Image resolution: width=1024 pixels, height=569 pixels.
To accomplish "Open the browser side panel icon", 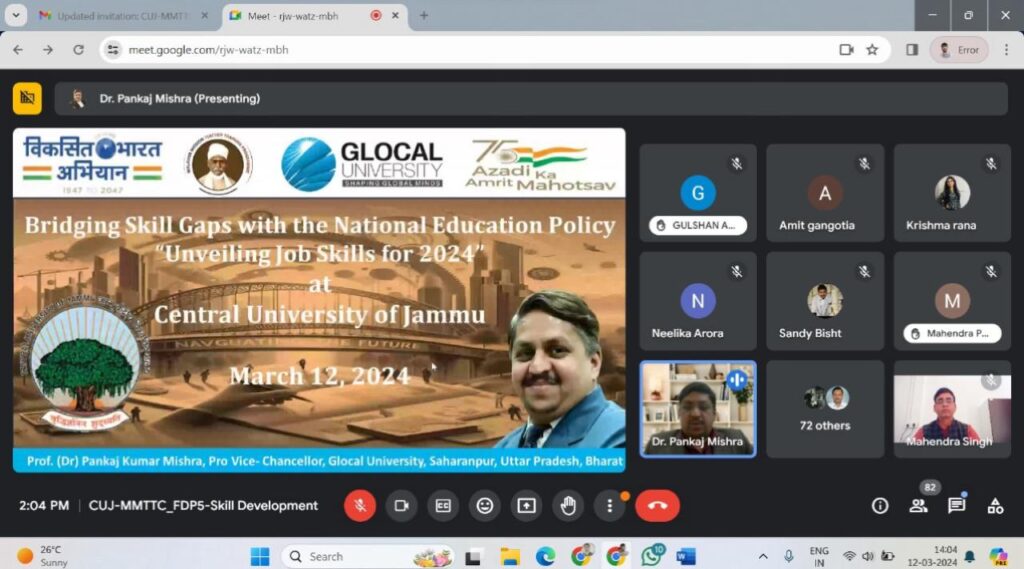I will 912,50.
